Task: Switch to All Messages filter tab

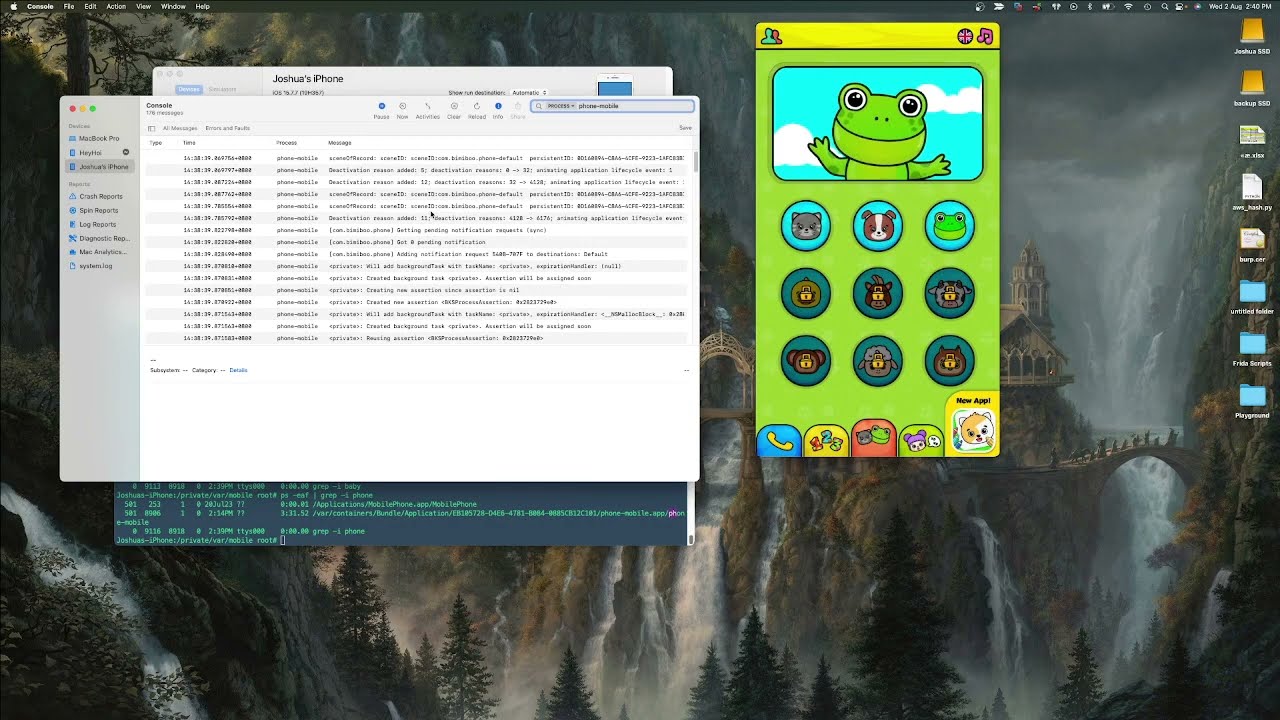Action: coord(180,128)
